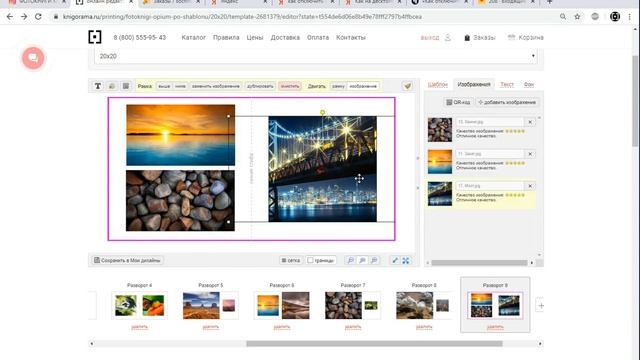Select the Разворот 8 thumbnail
Image resolution: width=640 pixels, height=360 pixels.
tap(424, 305)
